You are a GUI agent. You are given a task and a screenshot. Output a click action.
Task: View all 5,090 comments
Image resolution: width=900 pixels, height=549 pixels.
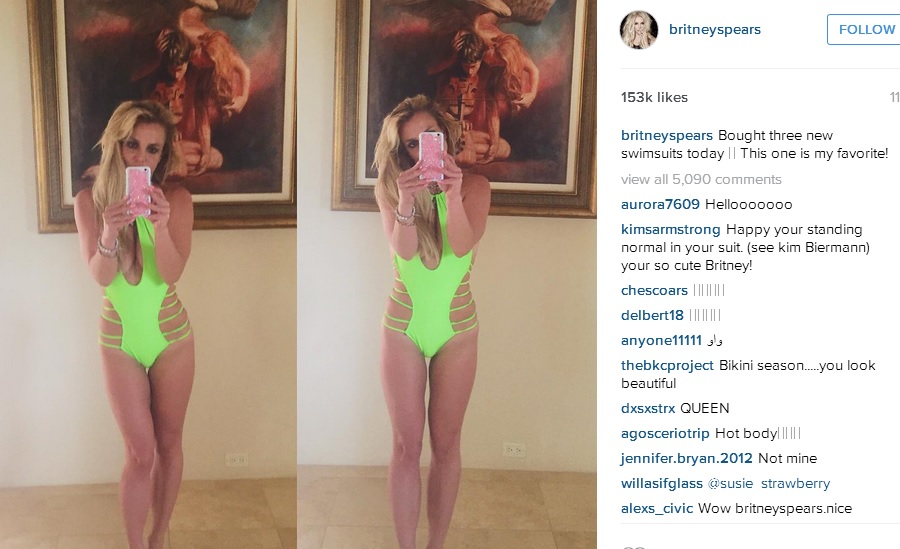tap(701, 179)
